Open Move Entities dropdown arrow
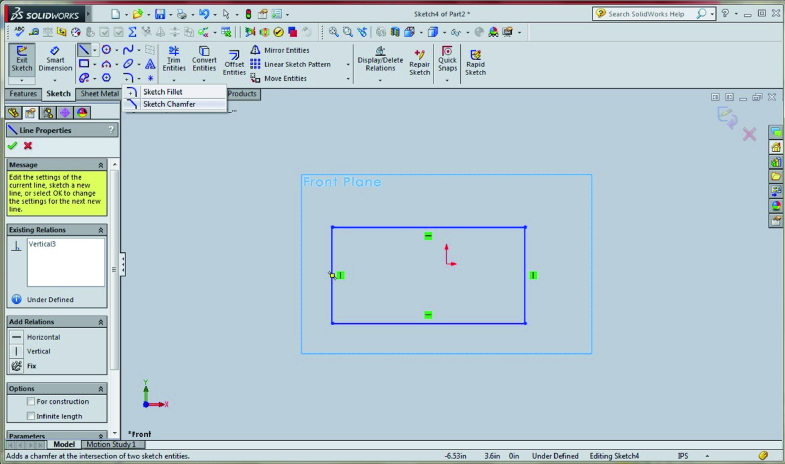785x464 pixels. click(348, 79)
